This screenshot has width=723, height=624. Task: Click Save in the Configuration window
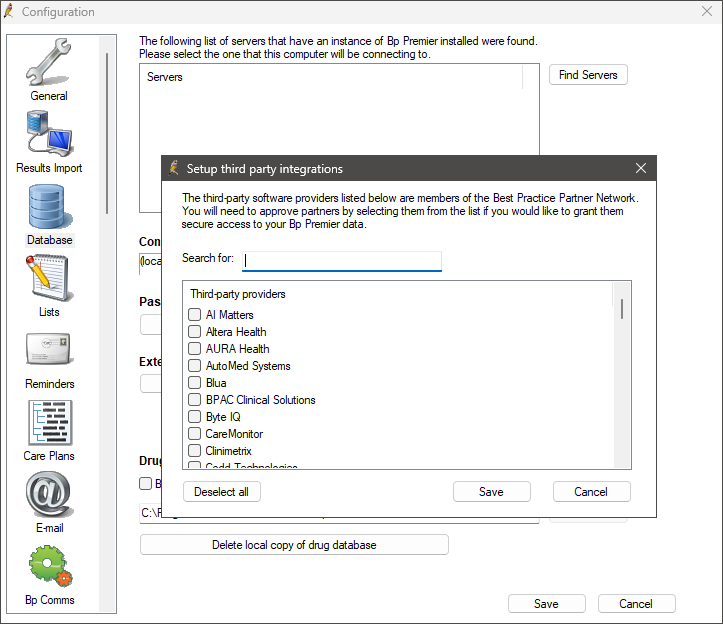tap(546, 604)
